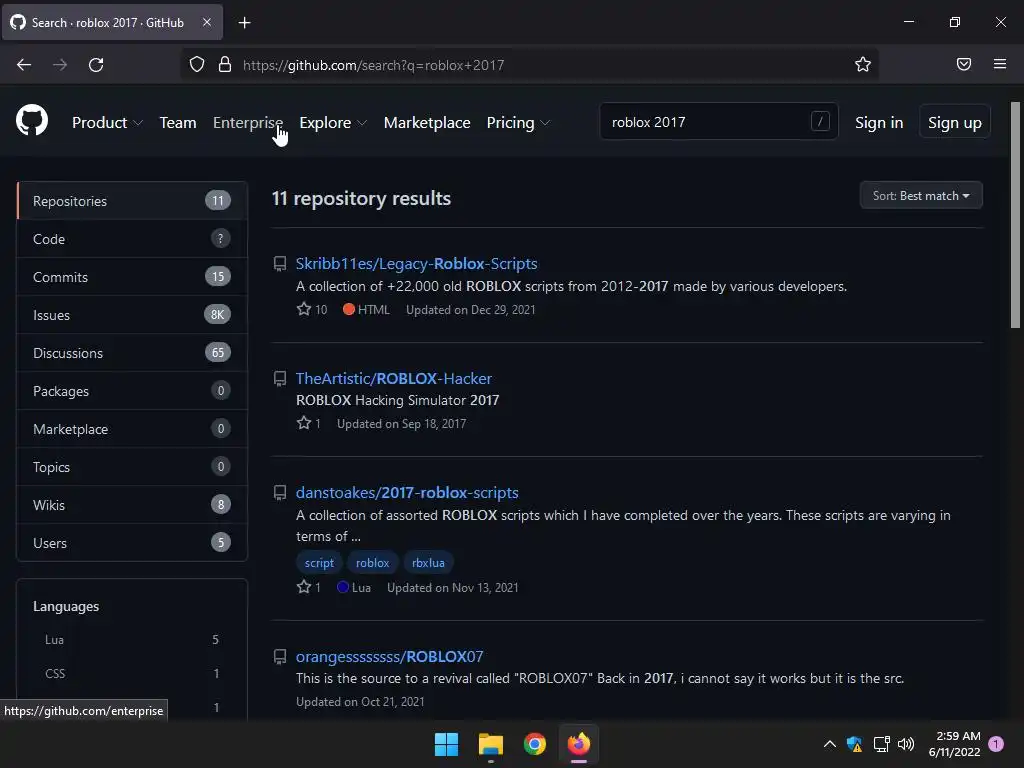Open the Enterprise nav link
The image size is (1024, 768).
point(248,122)
